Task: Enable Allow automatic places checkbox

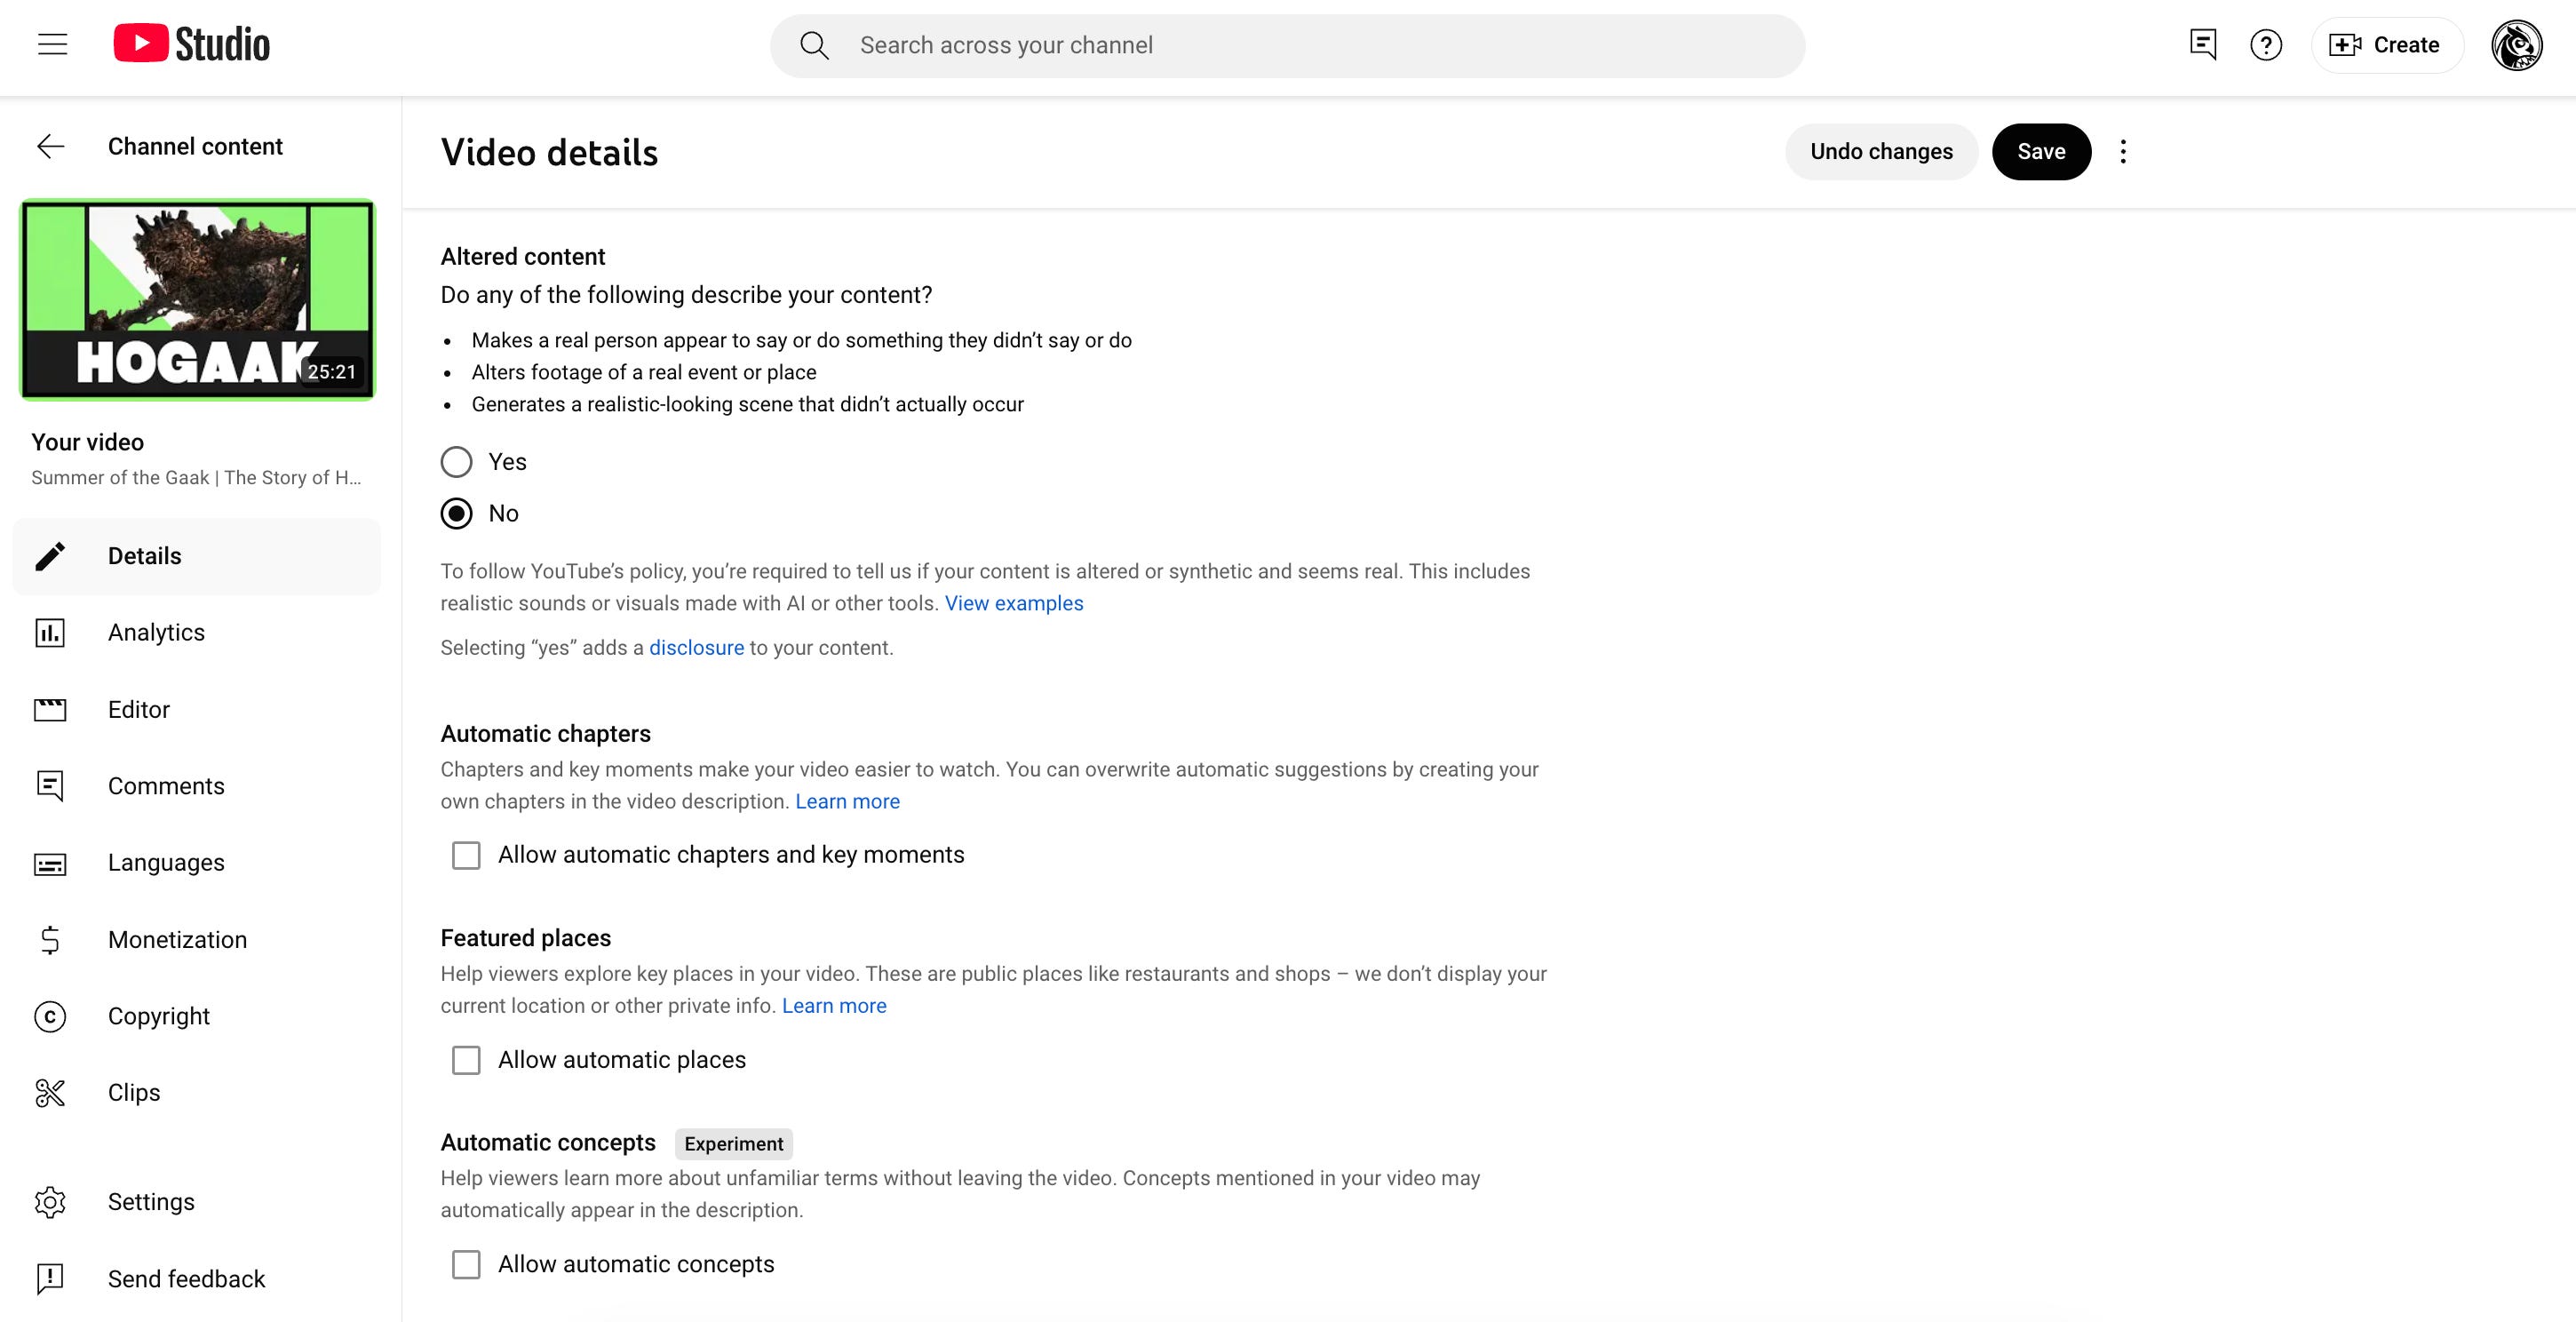Action: tap(466, 1060)
